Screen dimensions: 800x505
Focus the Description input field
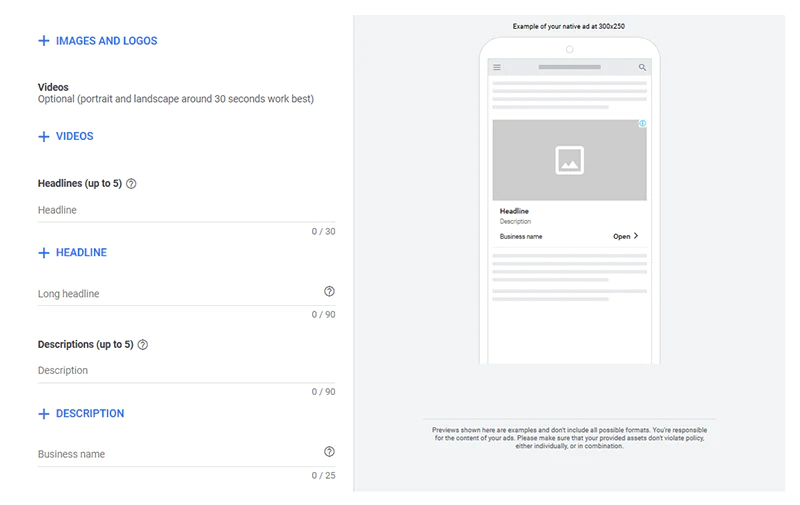[x=186, y=370]
